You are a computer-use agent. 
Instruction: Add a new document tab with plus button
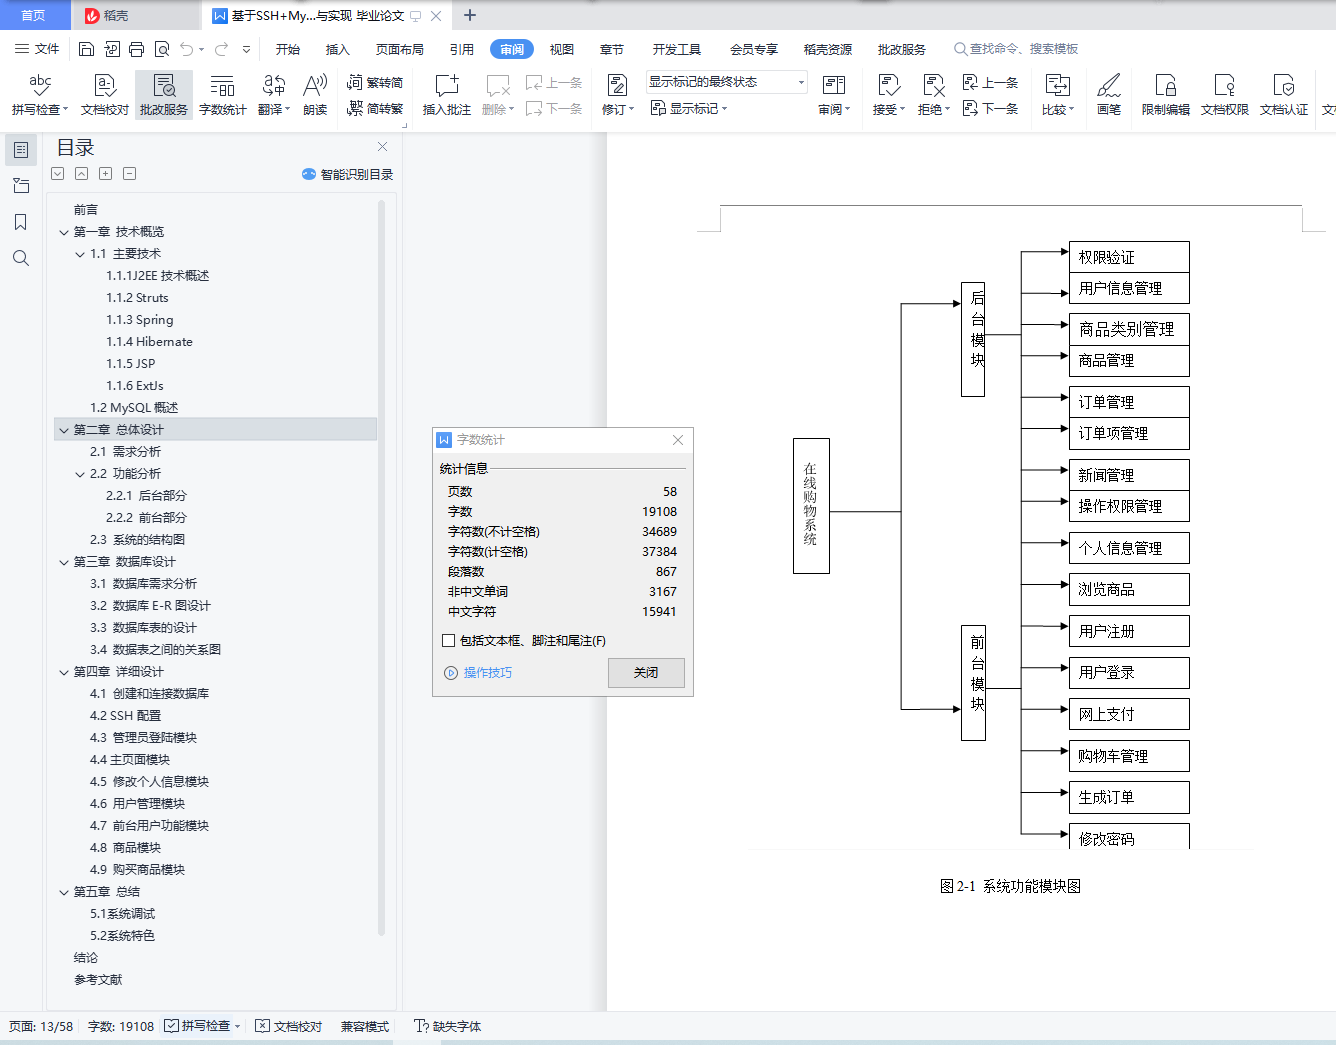470,15
